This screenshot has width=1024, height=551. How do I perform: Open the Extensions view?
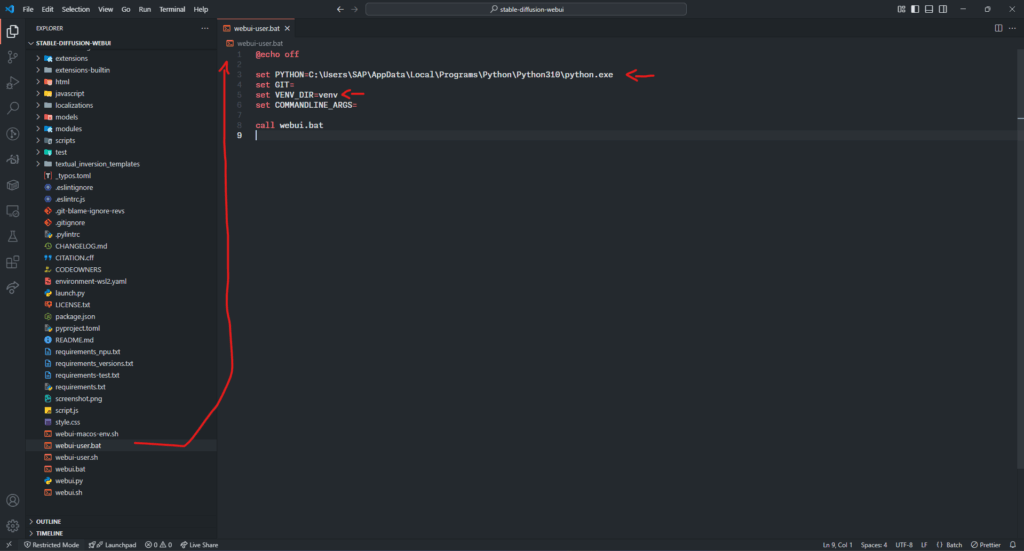12,262
